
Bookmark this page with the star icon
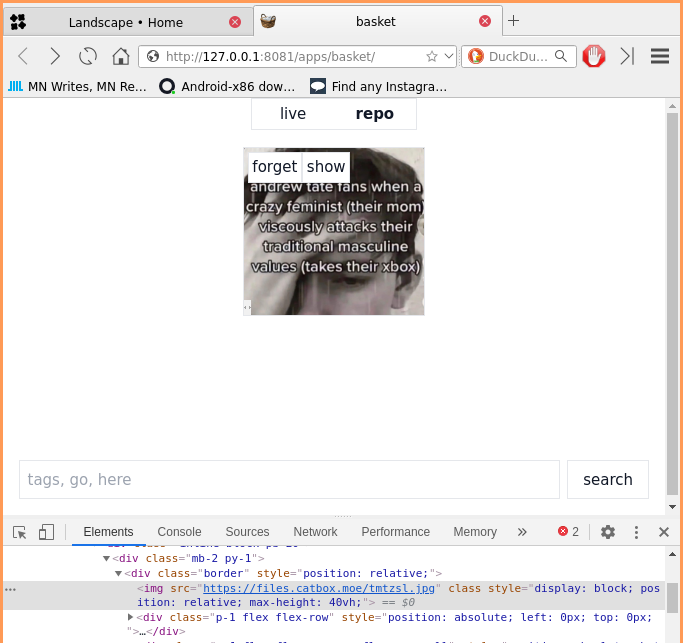[432, 57]
